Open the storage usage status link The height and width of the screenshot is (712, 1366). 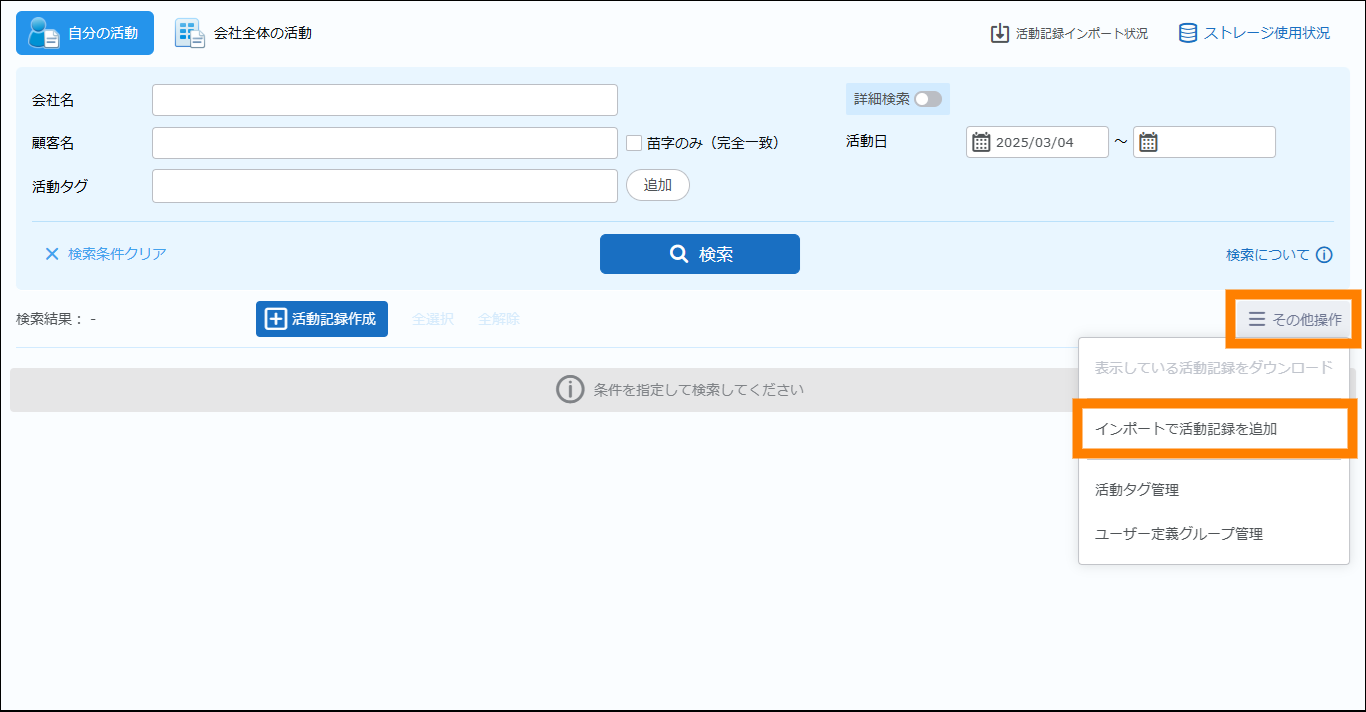[1254, 33]
